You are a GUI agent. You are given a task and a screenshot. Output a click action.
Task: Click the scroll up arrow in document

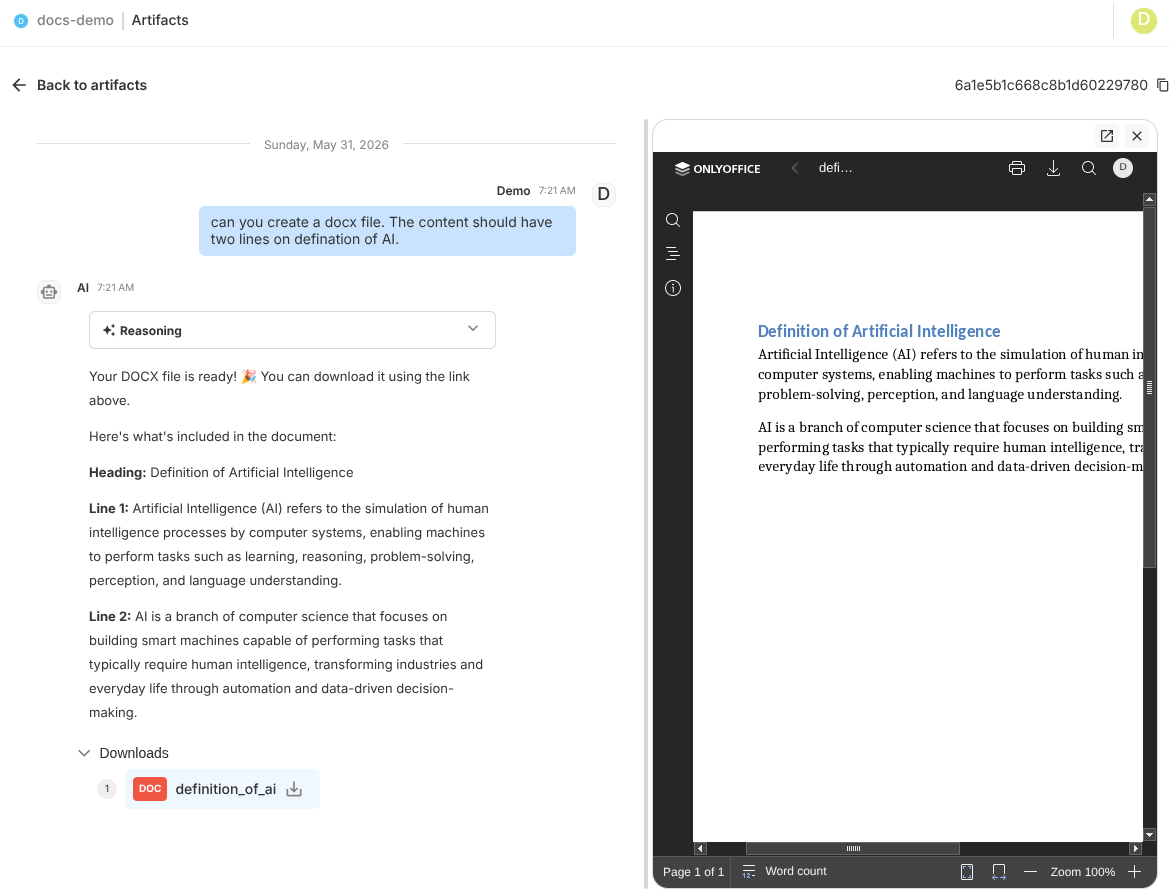click(1149, 199)
